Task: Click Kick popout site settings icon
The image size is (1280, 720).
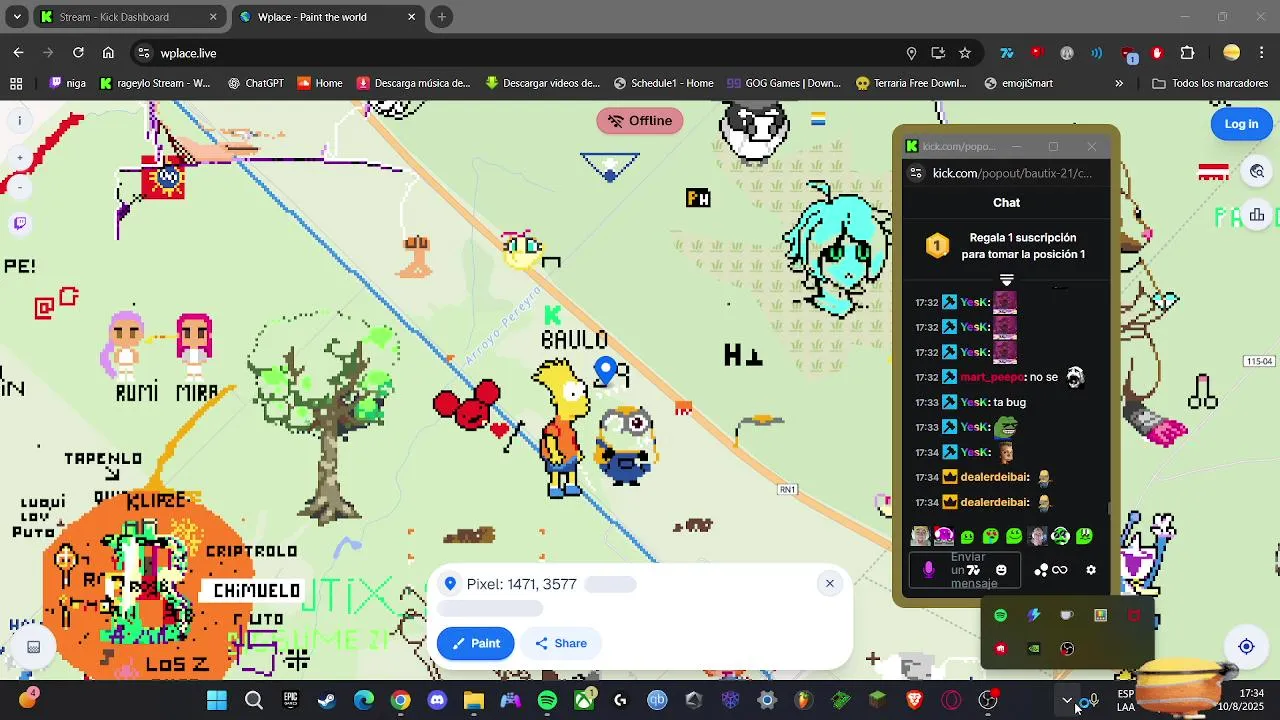Action: (x=916, y=173)
